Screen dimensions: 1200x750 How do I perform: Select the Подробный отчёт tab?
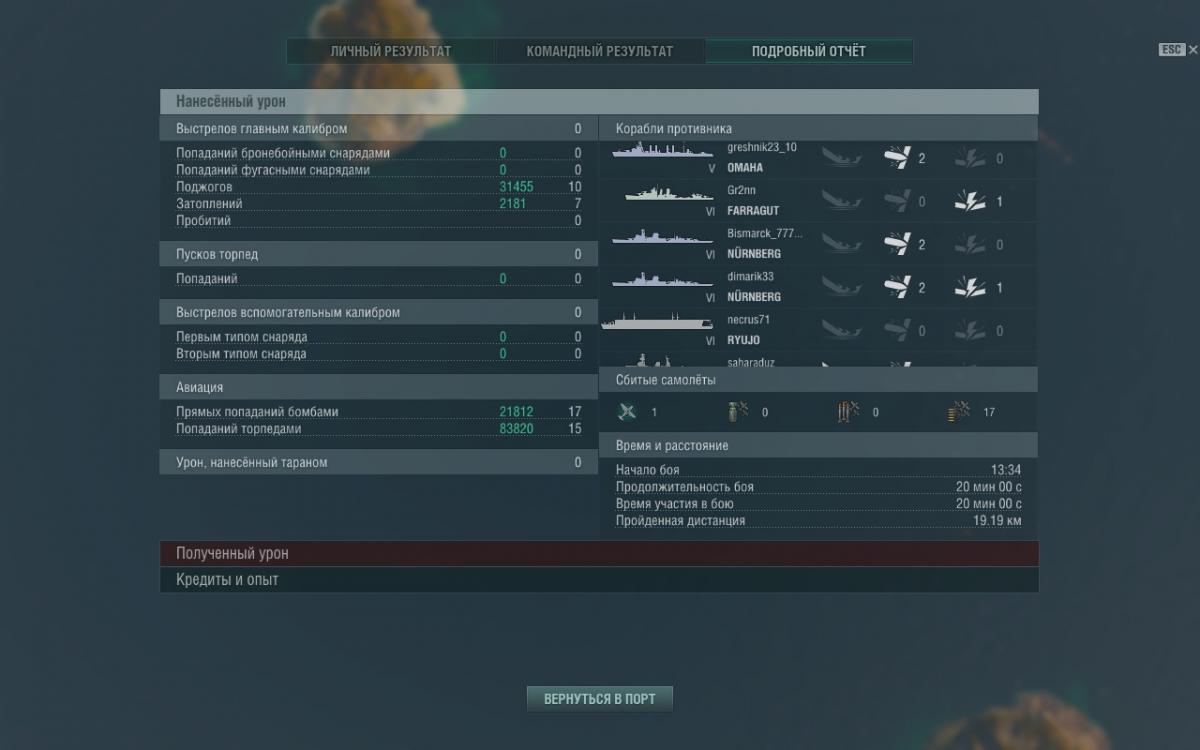click(x=809, y=51)
